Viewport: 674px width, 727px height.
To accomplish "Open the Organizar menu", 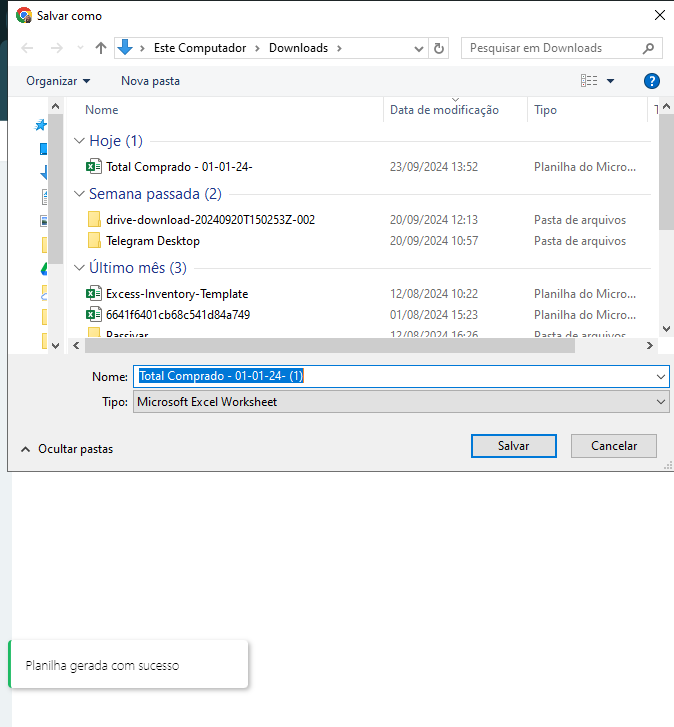I will click(x=58, y=81).
